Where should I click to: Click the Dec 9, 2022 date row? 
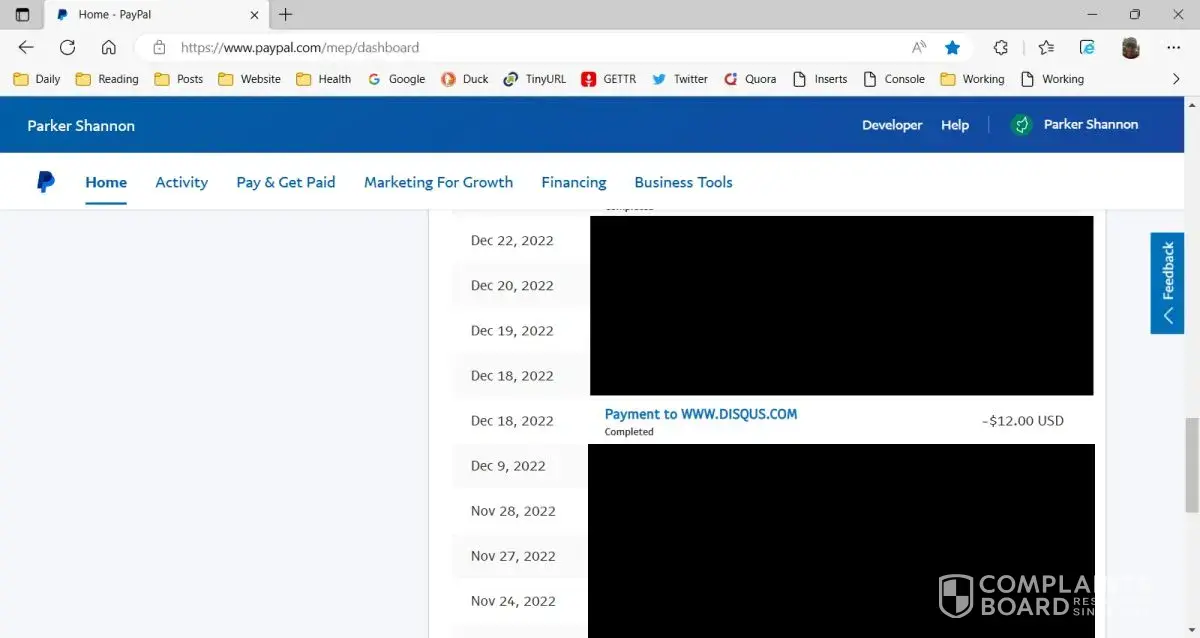[x=508, y=466]
